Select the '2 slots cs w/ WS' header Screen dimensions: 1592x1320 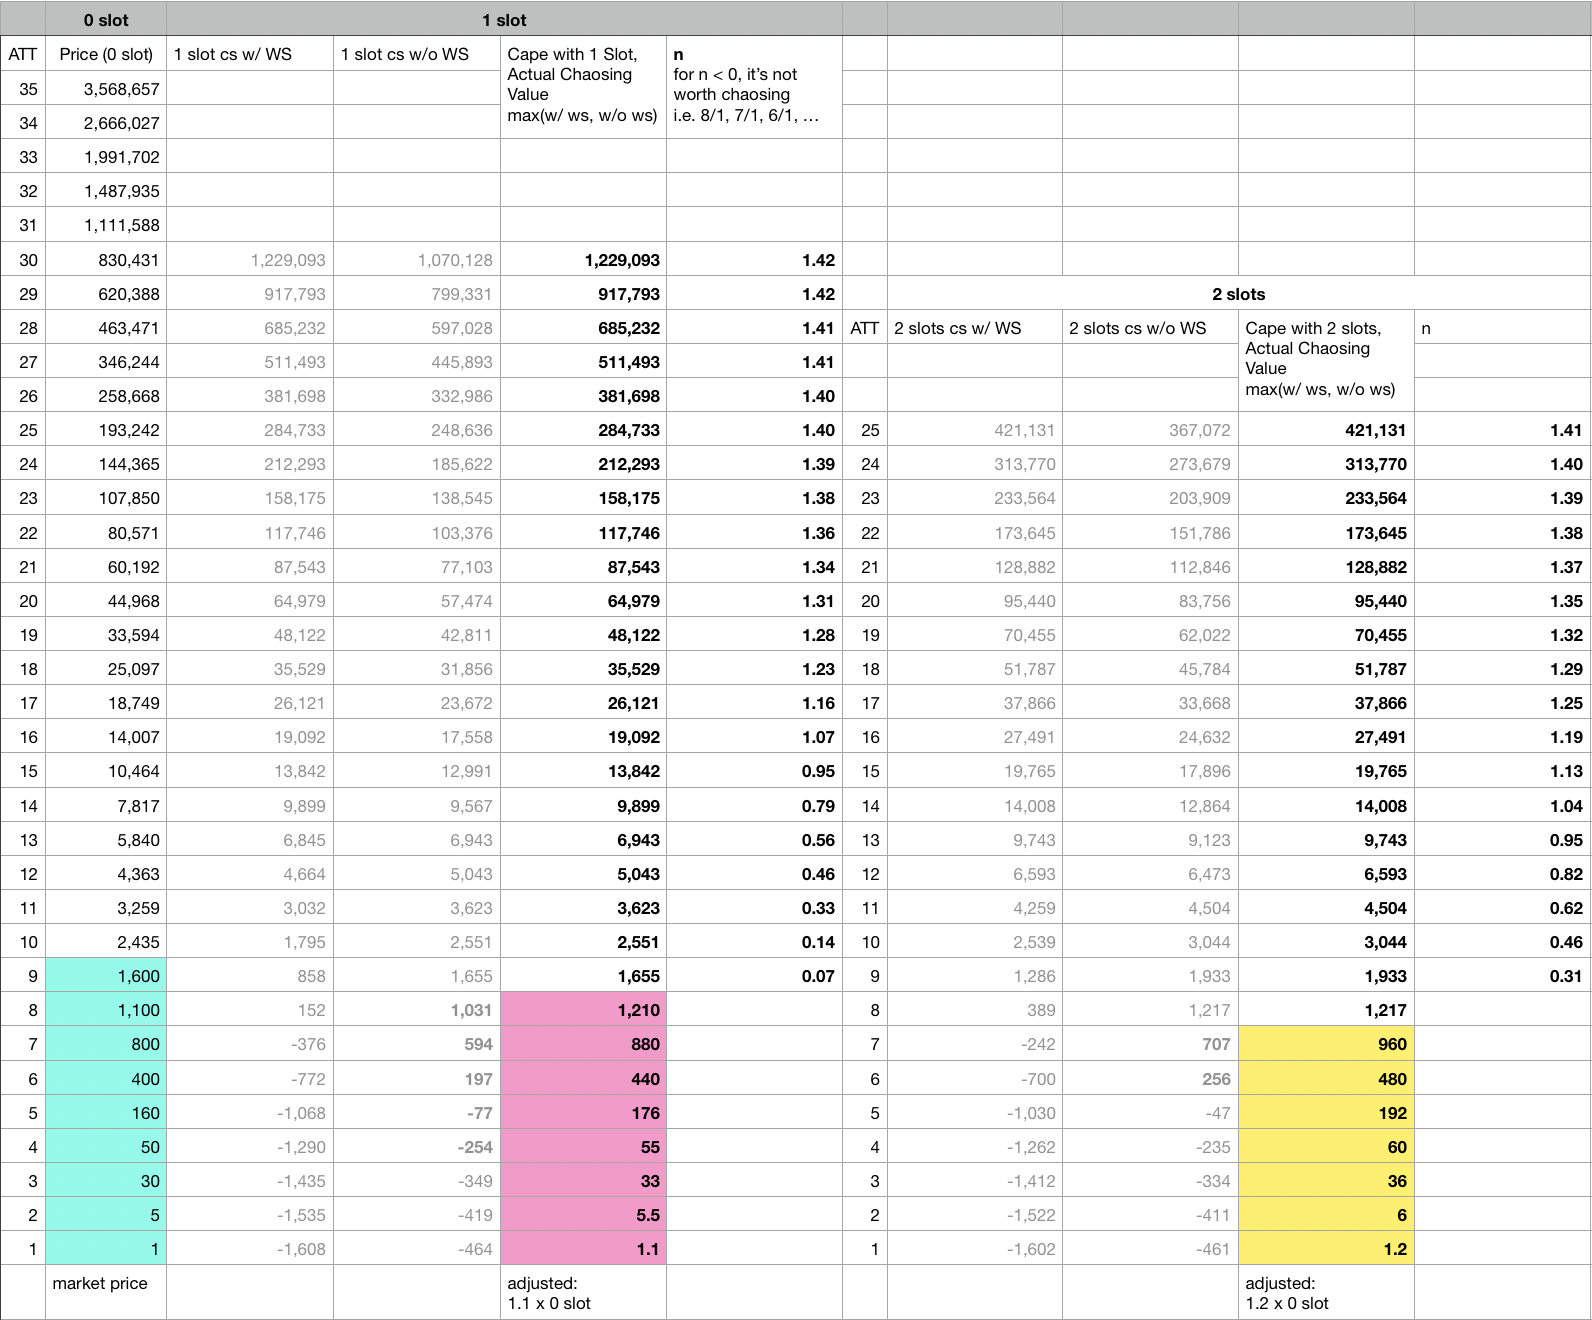[975, 328]
